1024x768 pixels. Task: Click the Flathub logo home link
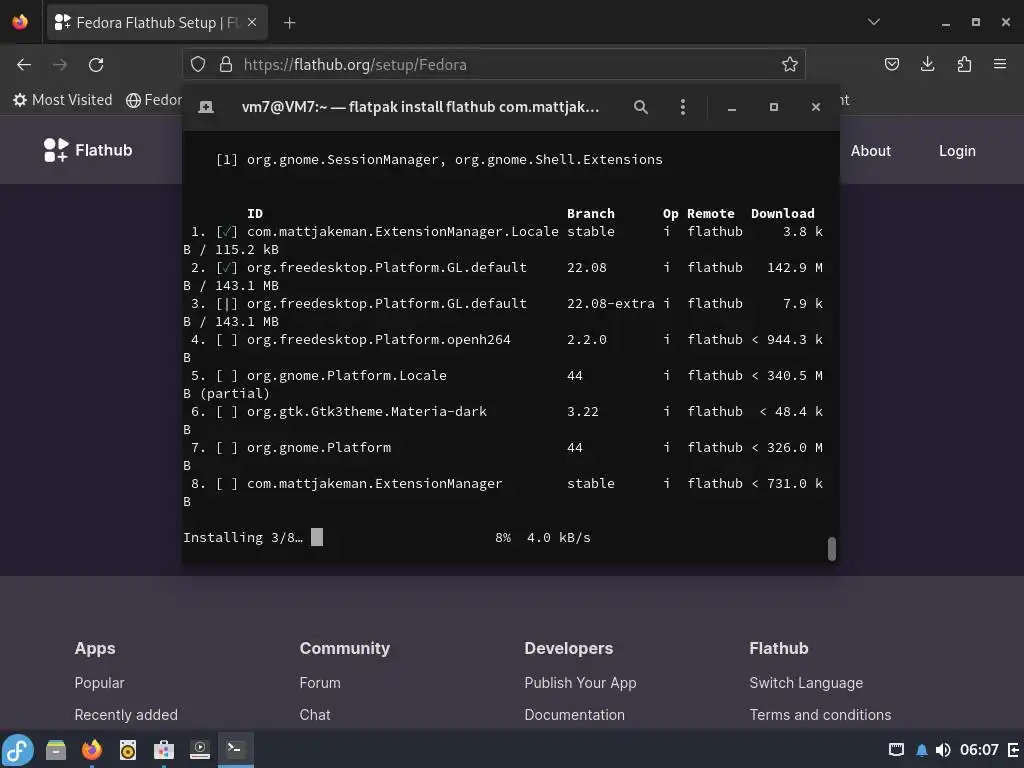point(88,150)
